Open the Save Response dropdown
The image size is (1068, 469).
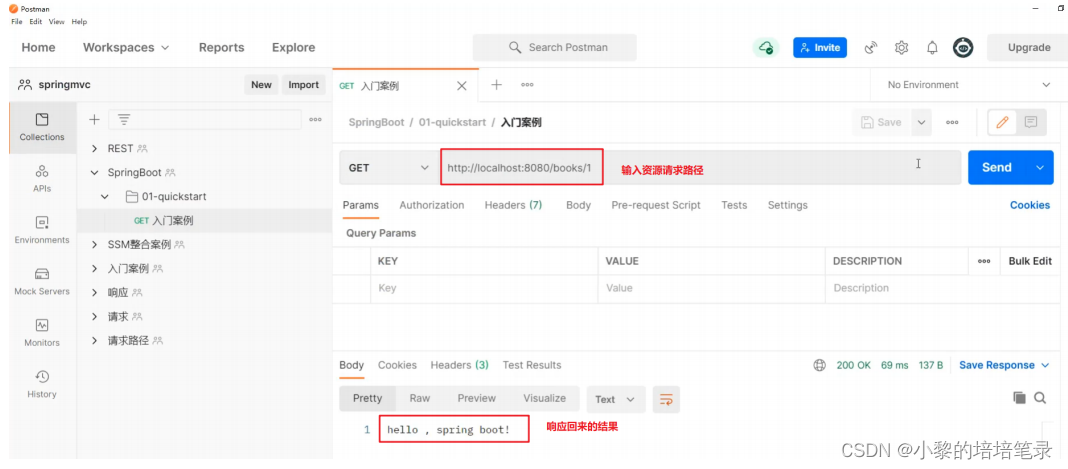coord(1005,366)
